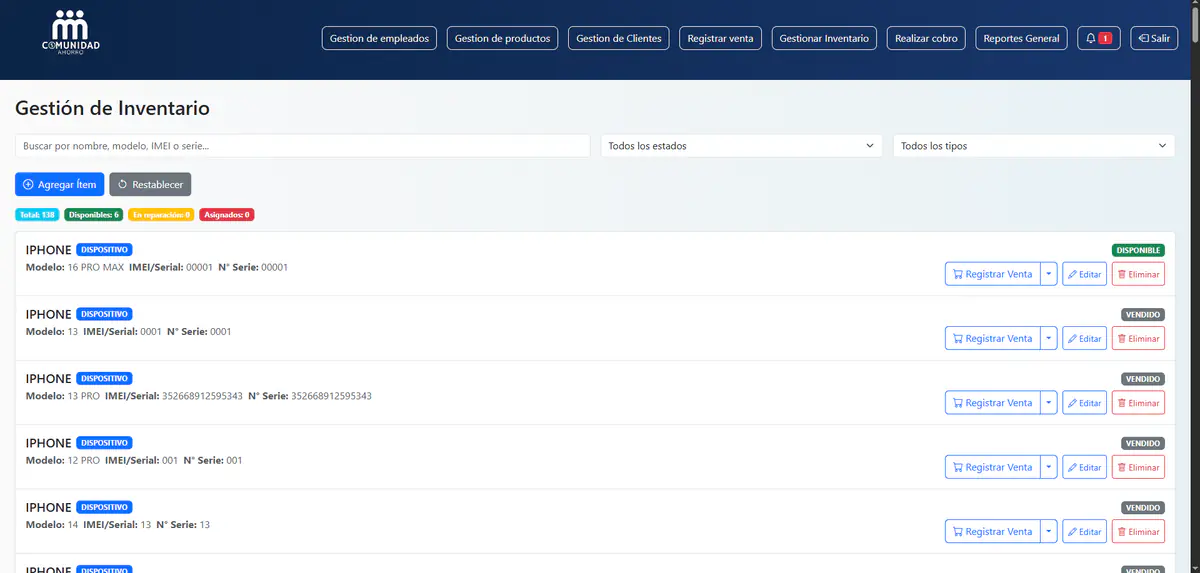The image size is (1200, 573).
Task: Open Gestion de empleados menu
Action: point(379,38)
